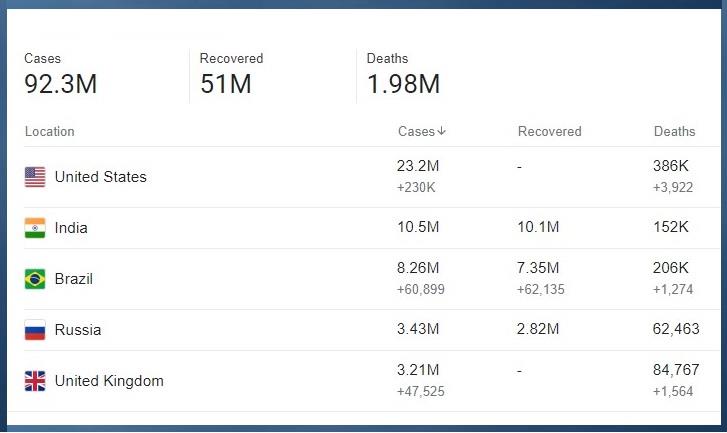Viewport: 727px width, 433px height.
Task: Click the total Cases 92.3M figure
Action: point(61,84)
